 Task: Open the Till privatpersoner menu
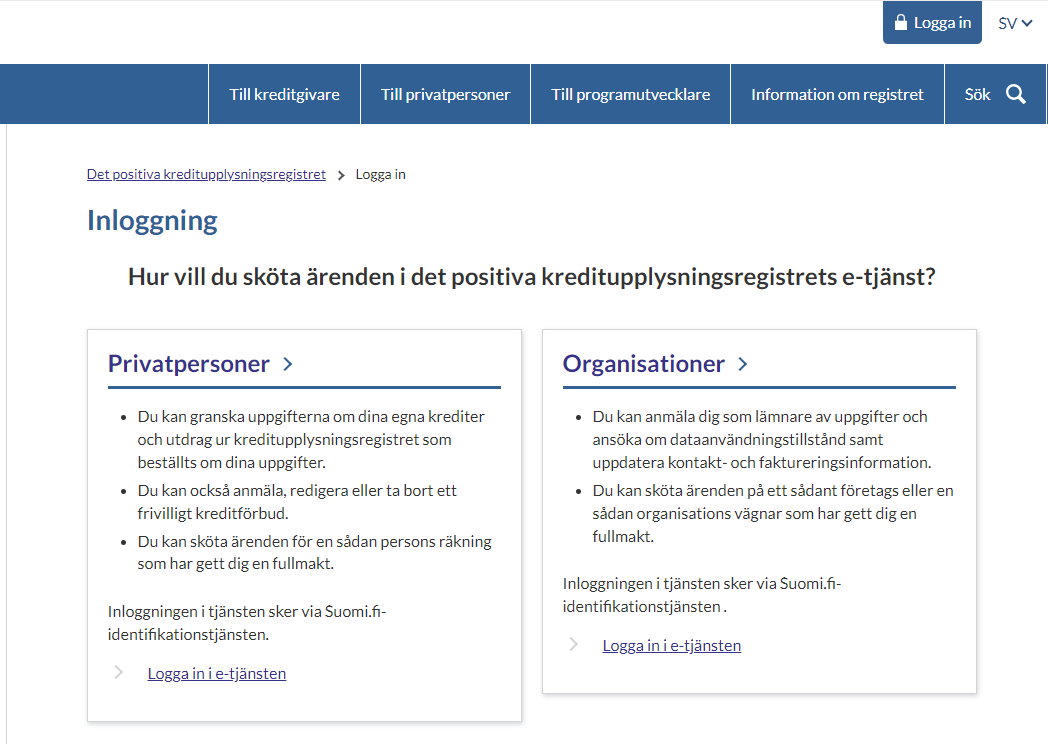[x=445, y=95]
